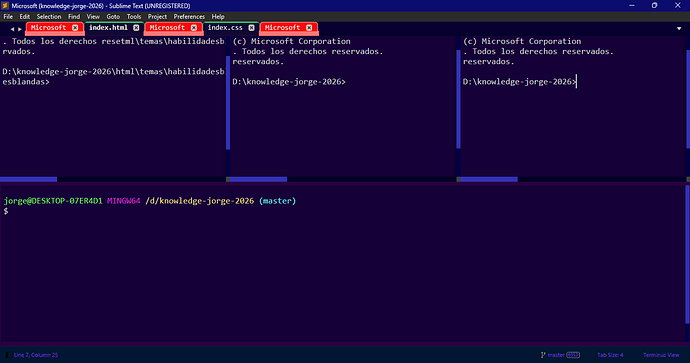The image size is (690, 363).
Task: Switch to the index.css tab
Action: pos(225,28)
